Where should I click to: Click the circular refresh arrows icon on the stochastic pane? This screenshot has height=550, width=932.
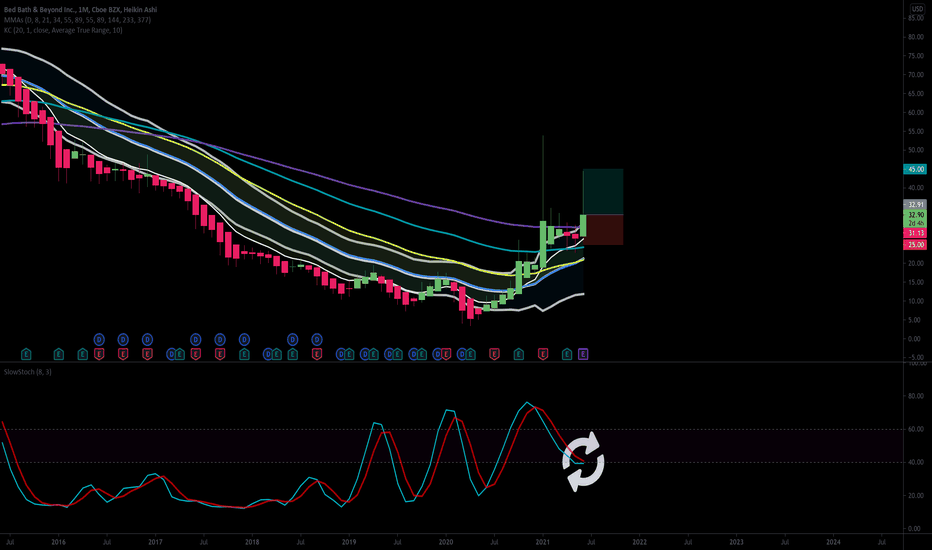[x=583, y=461]
